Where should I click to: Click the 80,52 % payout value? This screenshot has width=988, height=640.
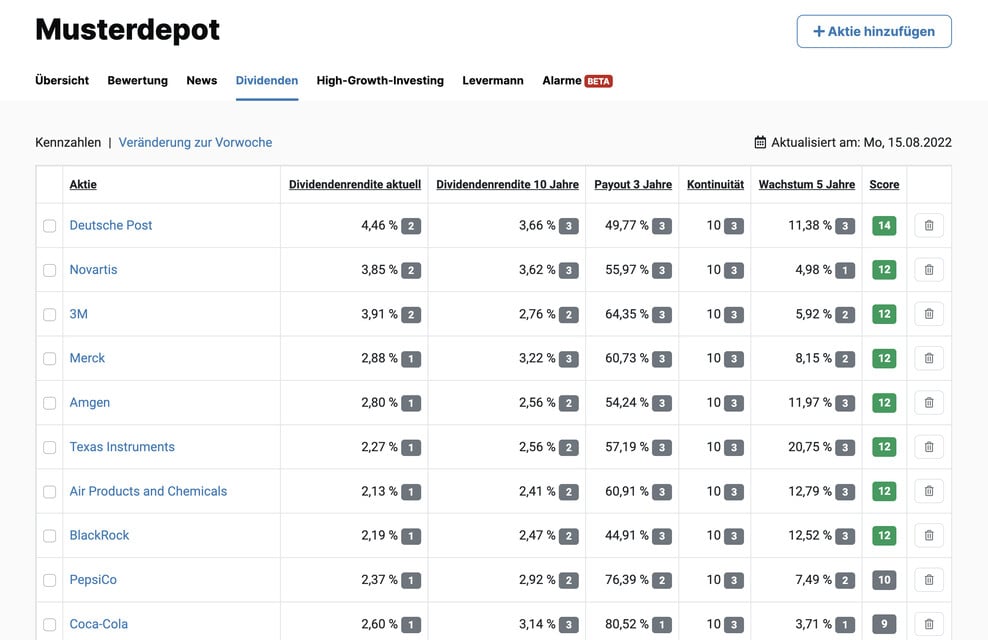(627, 624)
